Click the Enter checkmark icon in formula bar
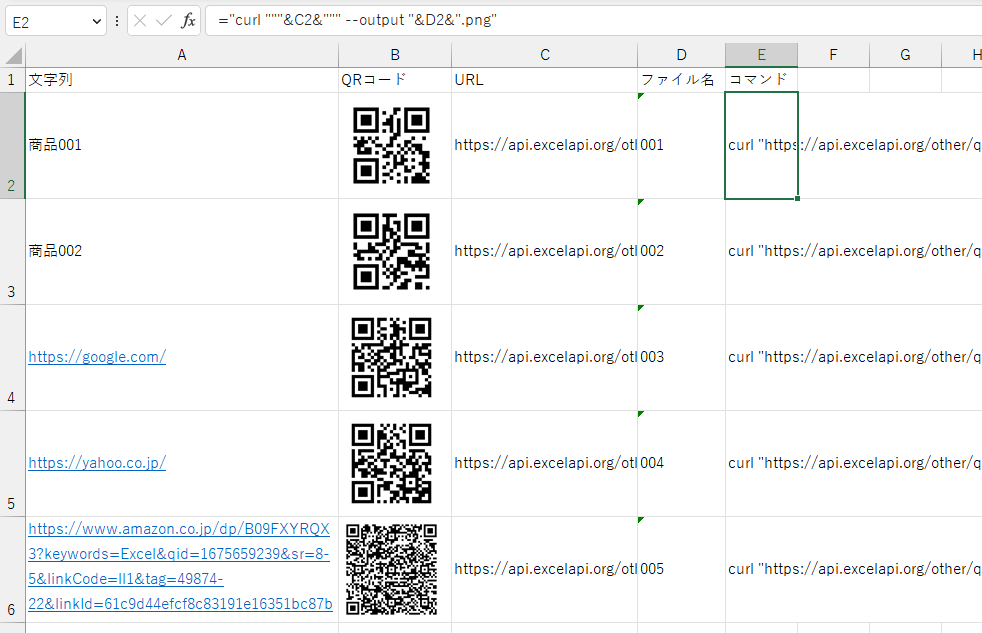Image resolution: width=982 pixels, height=633 pixels. click(164, 21)
